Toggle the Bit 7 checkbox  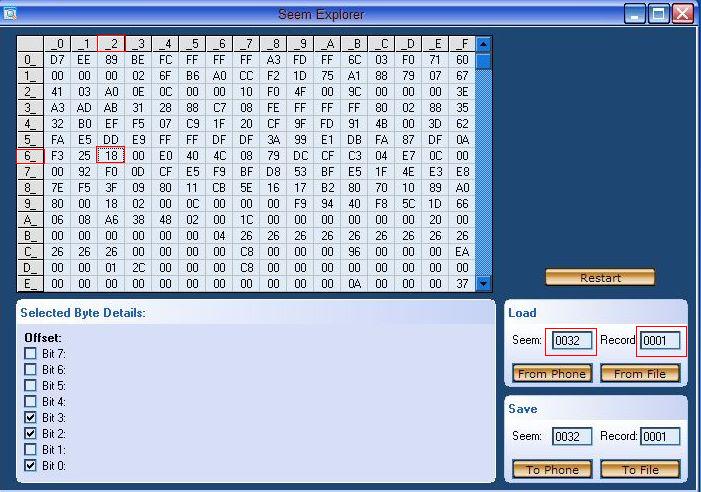(x=30, y=353)
